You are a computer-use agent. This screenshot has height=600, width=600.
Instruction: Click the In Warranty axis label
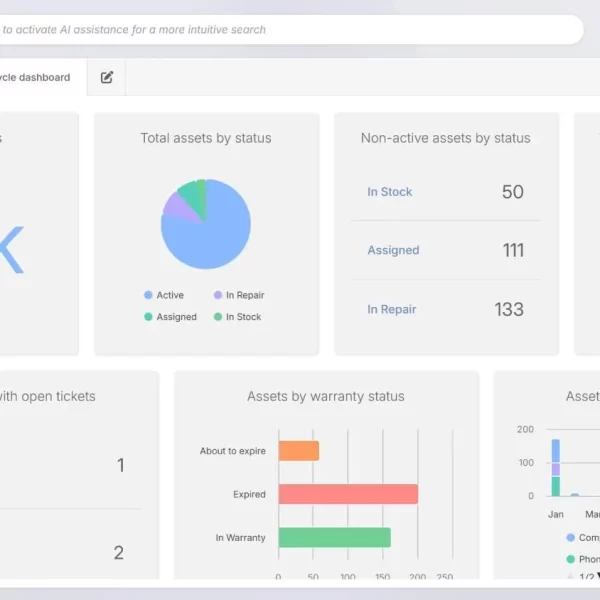pyautogui.click(x=240, y=538)
